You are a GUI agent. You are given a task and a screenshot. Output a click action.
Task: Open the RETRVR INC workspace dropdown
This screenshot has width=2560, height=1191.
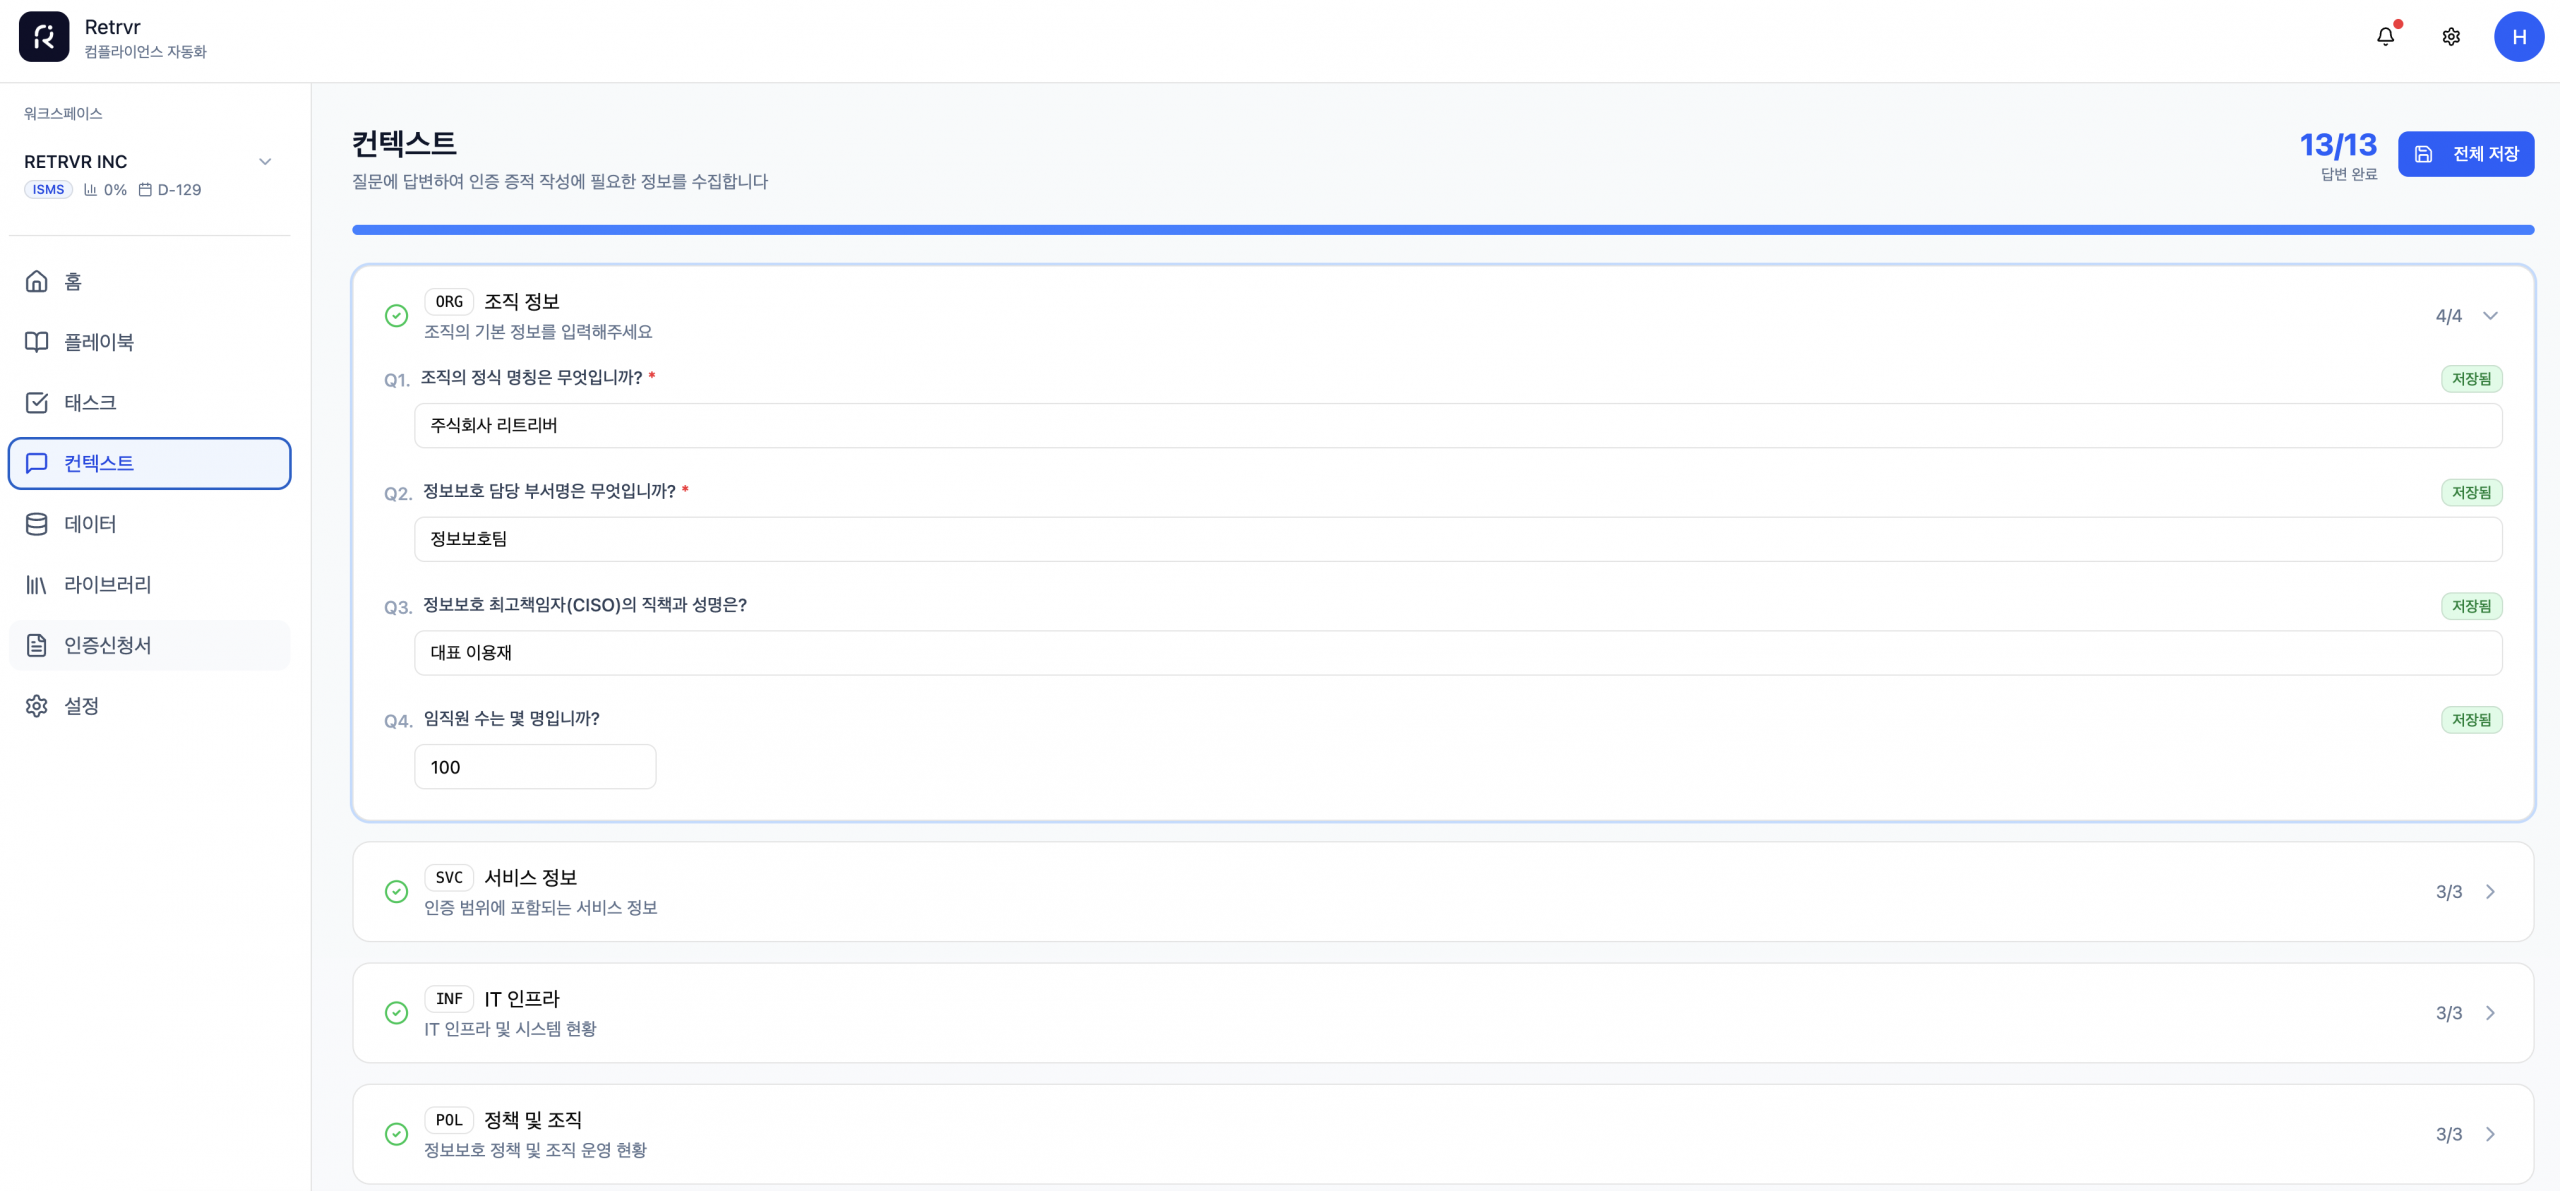[265, 162]
